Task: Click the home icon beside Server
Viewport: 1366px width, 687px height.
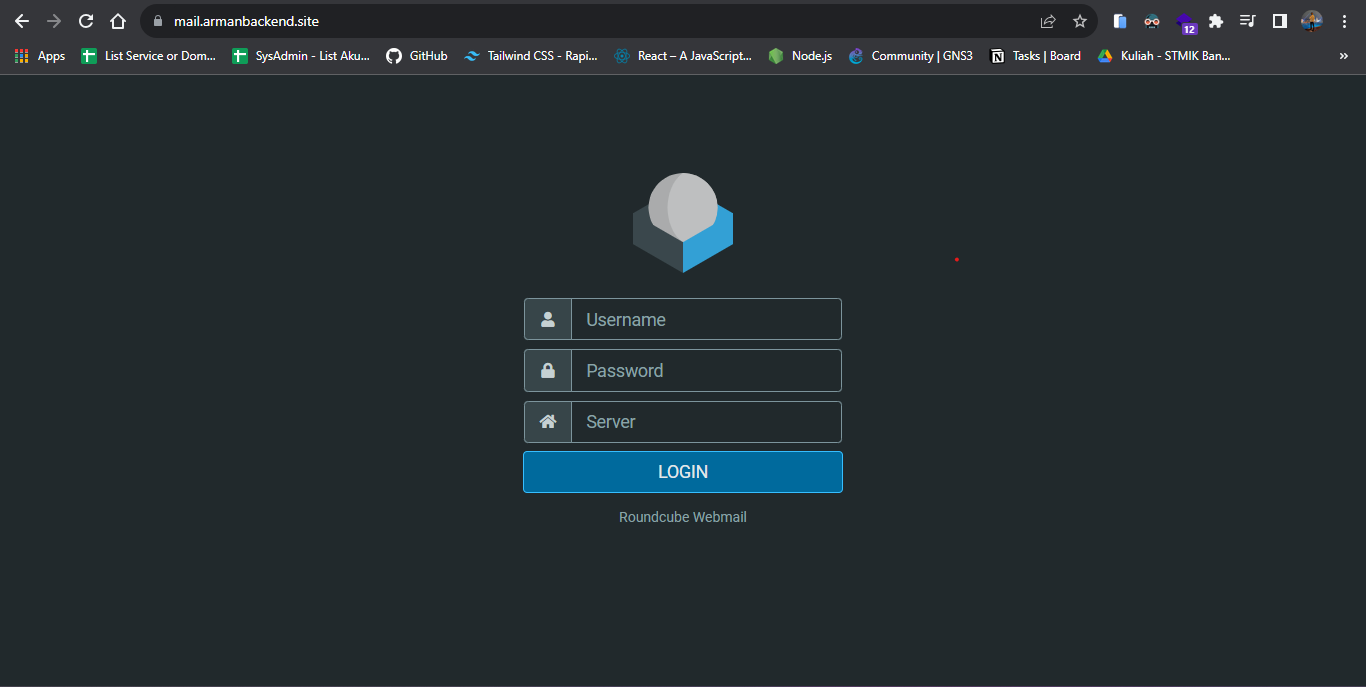Action: coord(548,422)
